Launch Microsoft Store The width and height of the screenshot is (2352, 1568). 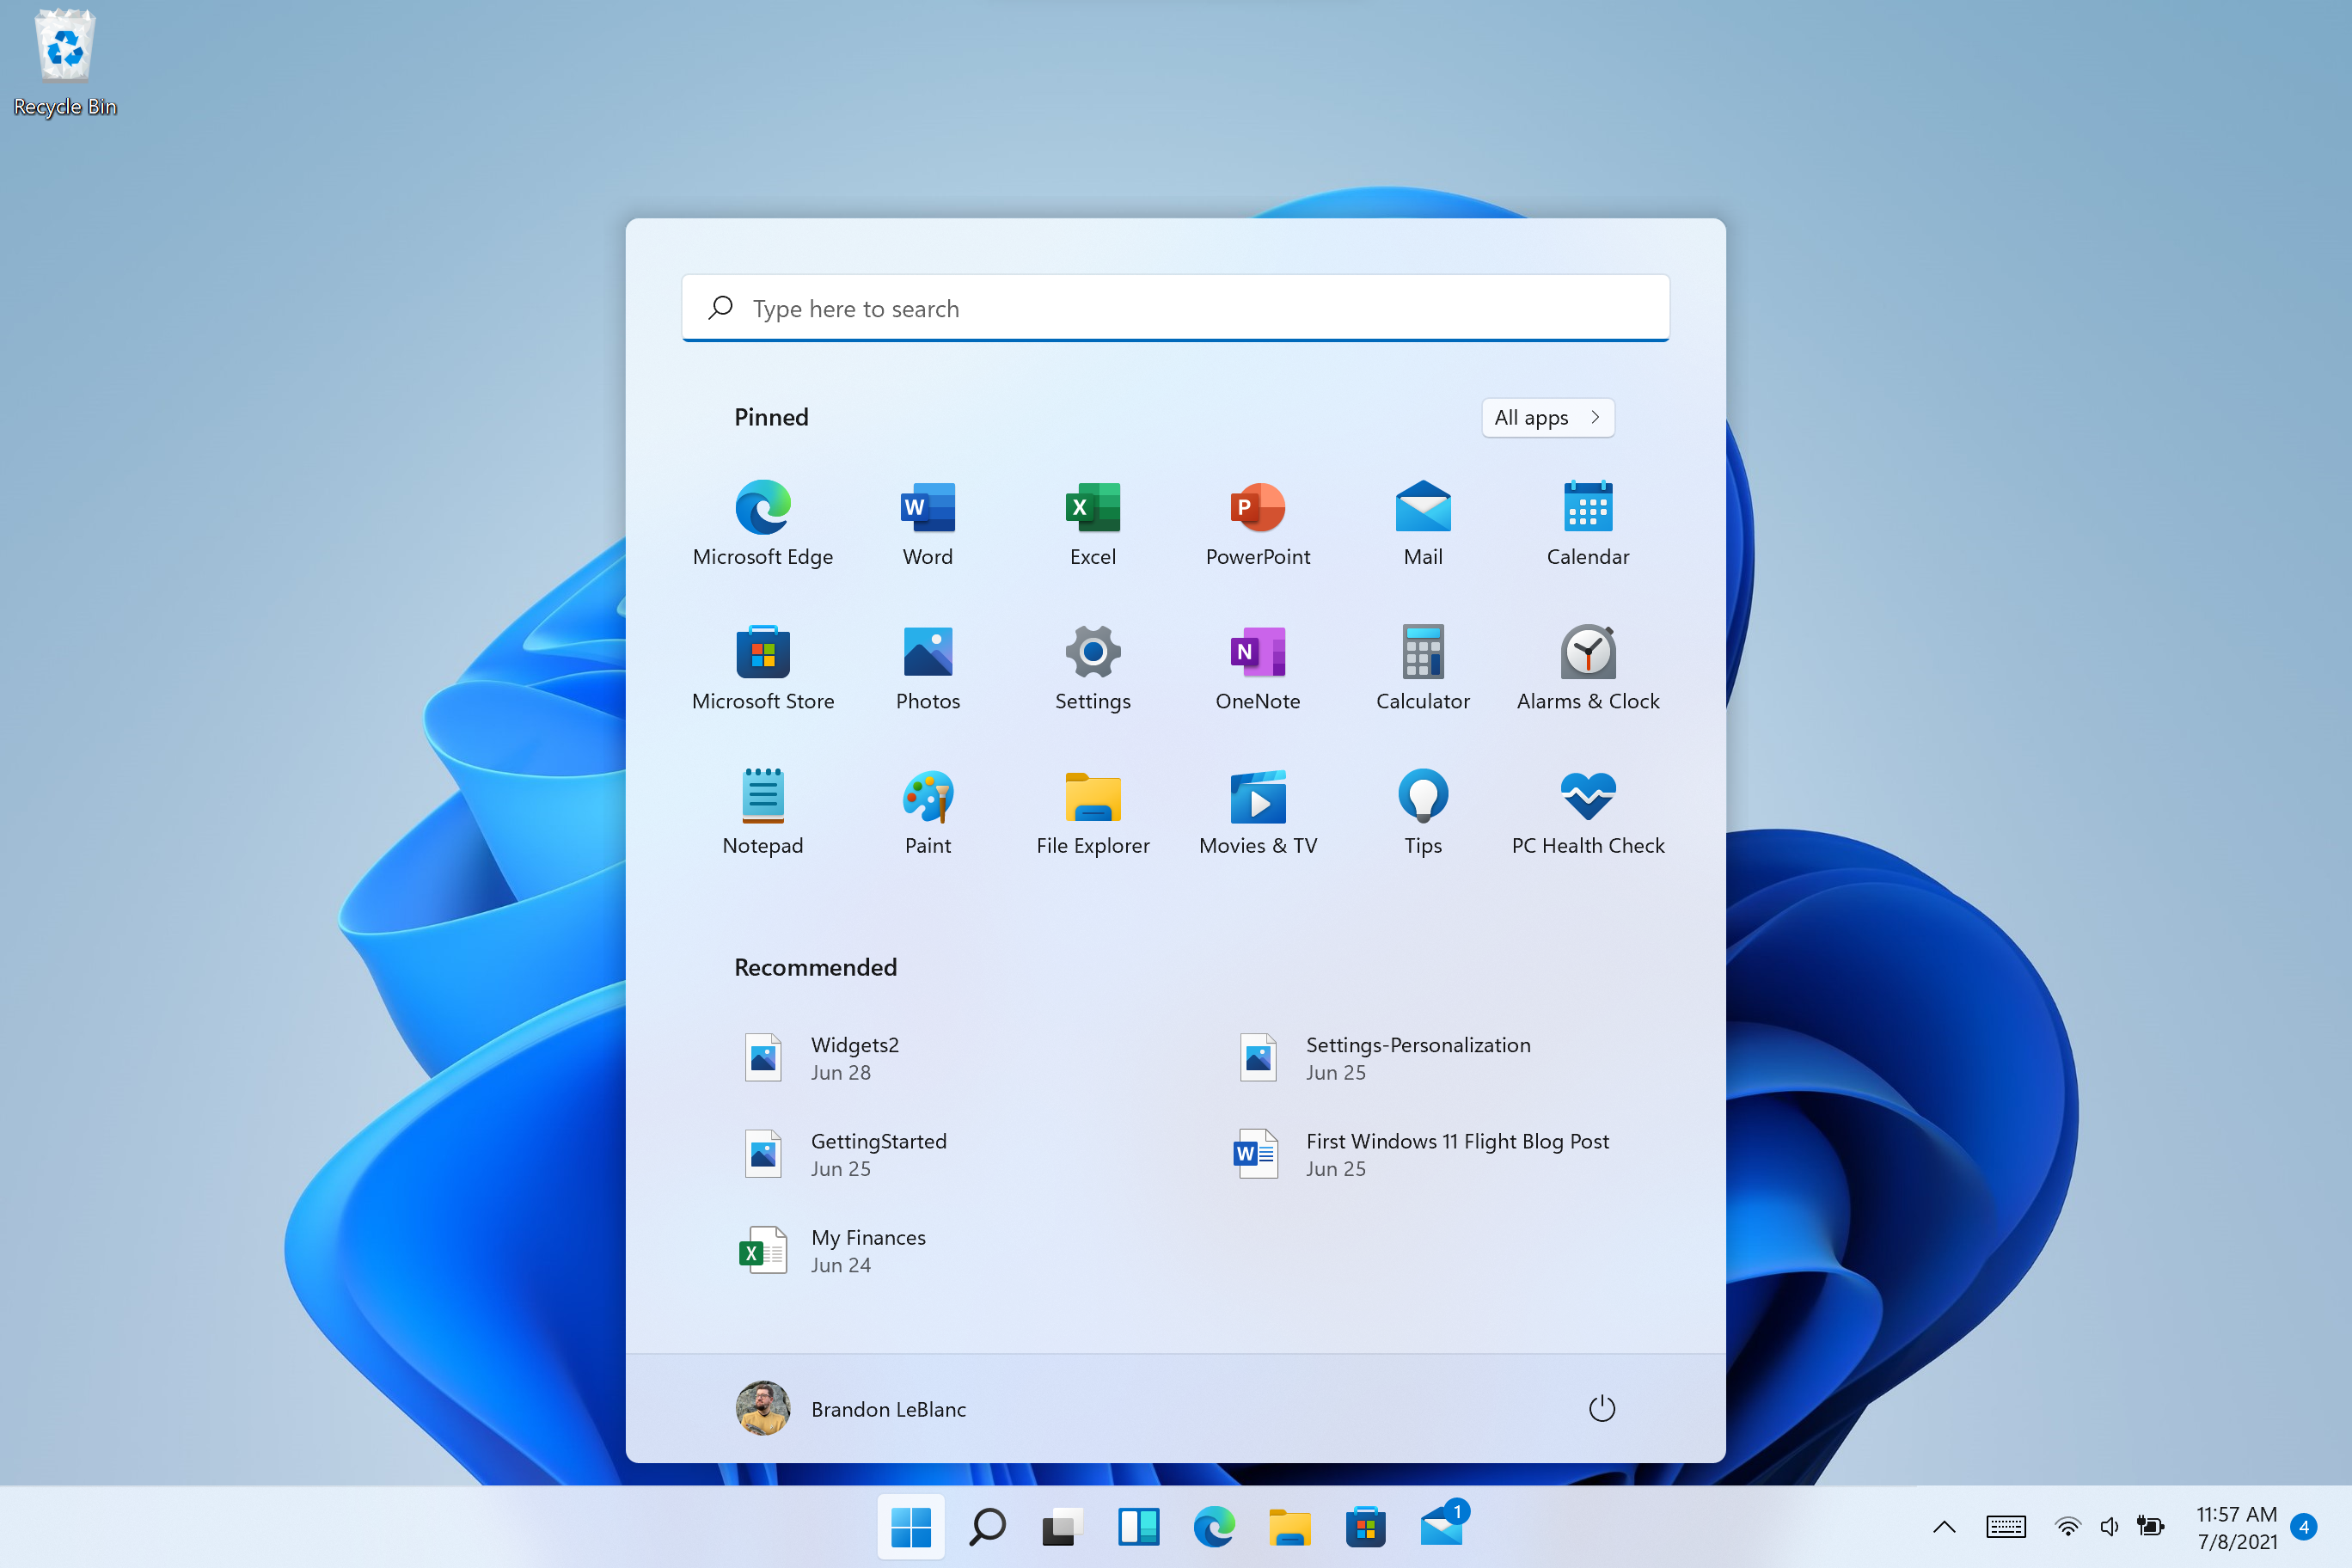[762, 651]
